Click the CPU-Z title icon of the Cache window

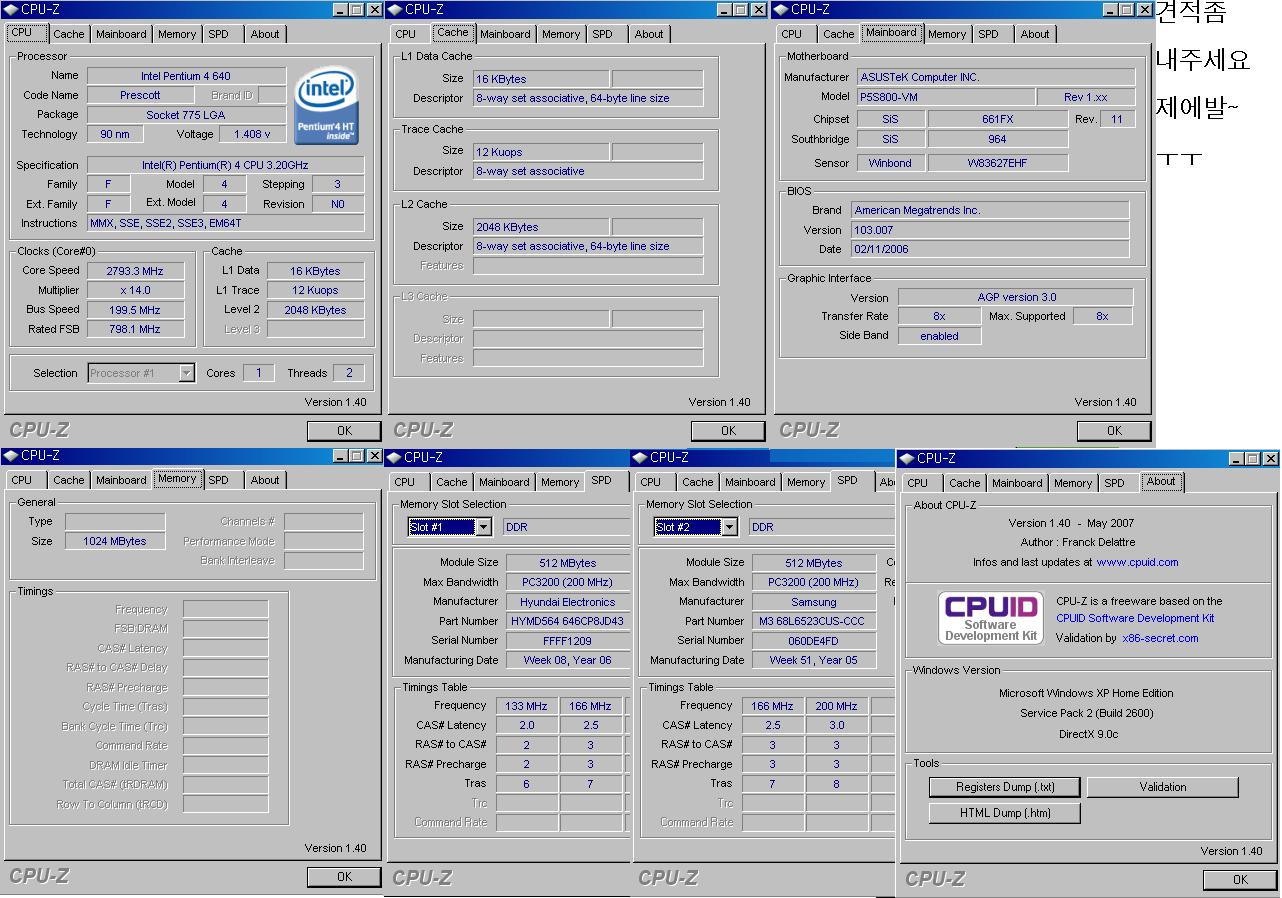point(396,9)
